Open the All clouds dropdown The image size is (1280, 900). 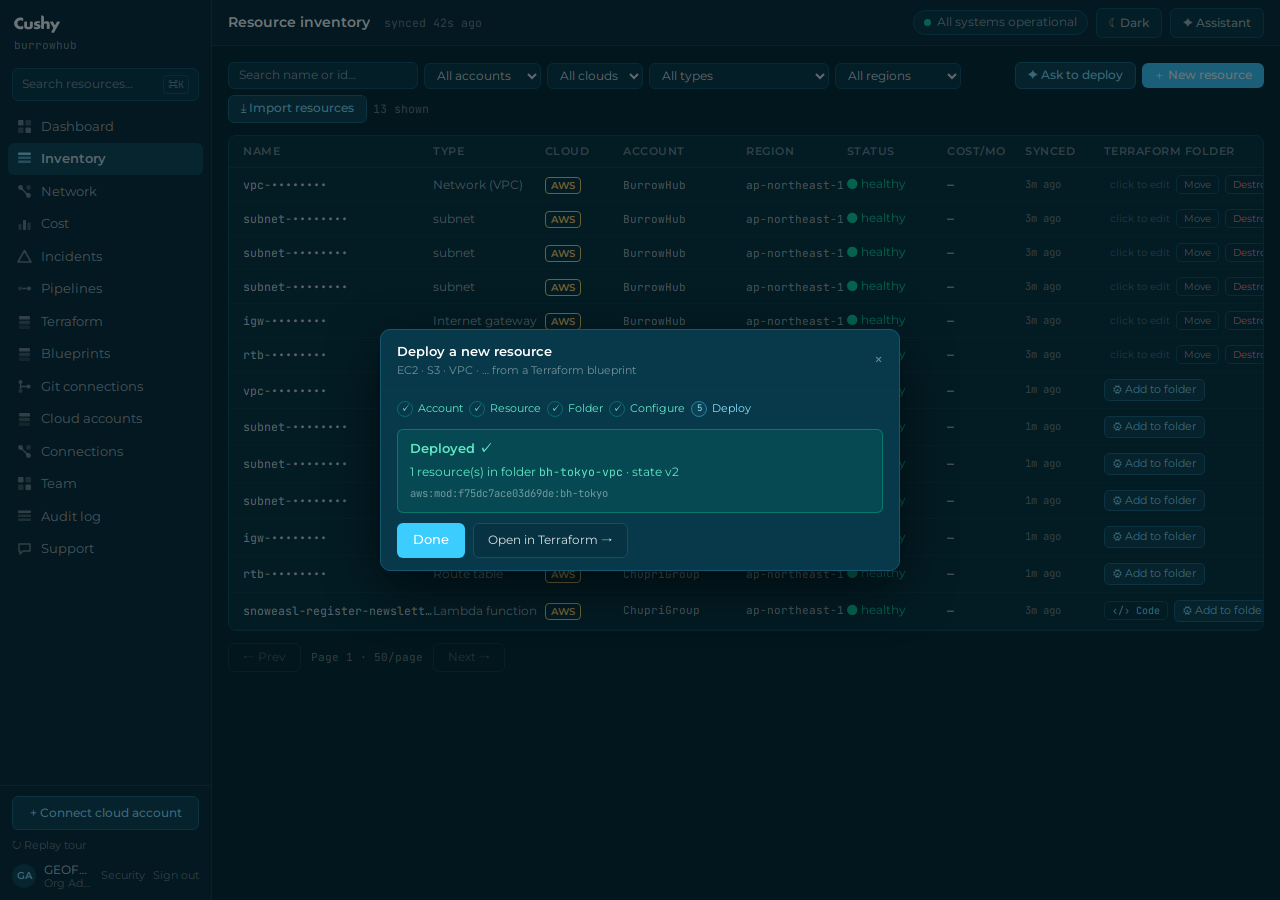pyautogui.click(x=595, y=76)
